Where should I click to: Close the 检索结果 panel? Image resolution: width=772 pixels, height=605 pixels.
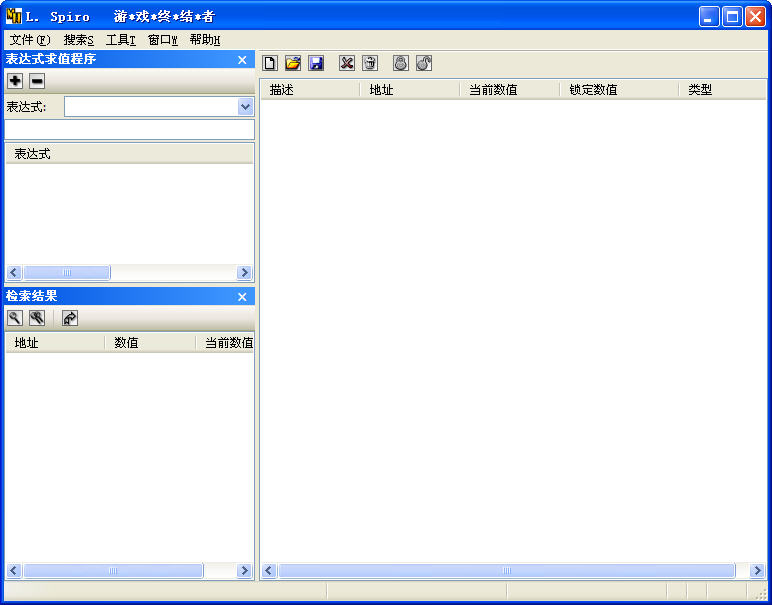[242, 297]
